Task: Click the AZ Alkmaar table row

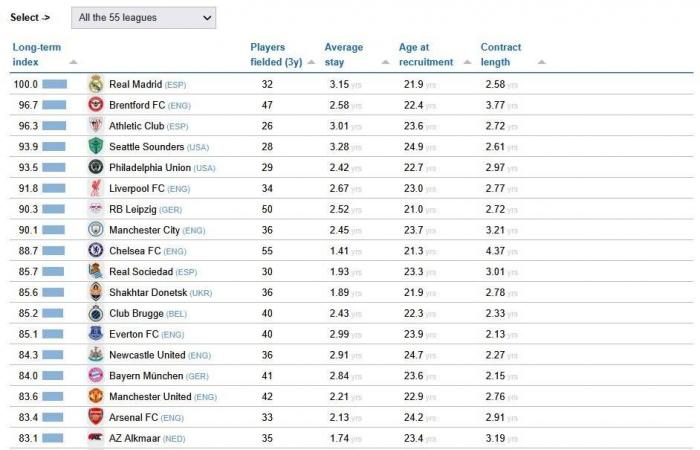Action: [300, 439]
